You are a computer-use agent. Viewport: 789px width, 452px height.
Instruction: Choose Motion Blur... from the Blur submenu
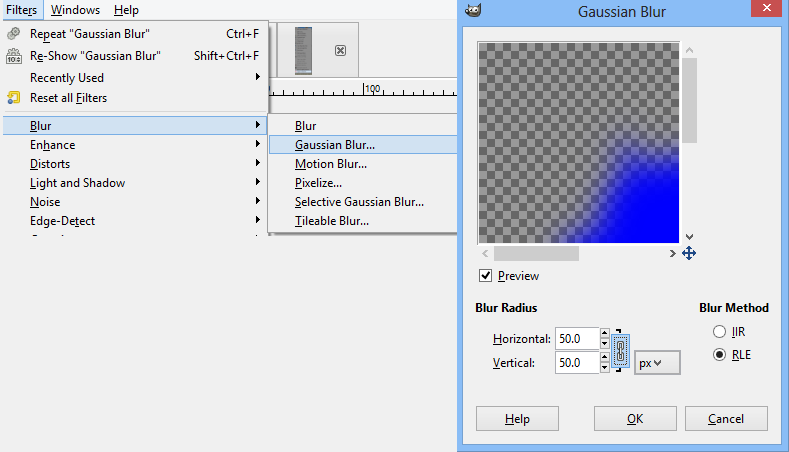click(330, 164)
